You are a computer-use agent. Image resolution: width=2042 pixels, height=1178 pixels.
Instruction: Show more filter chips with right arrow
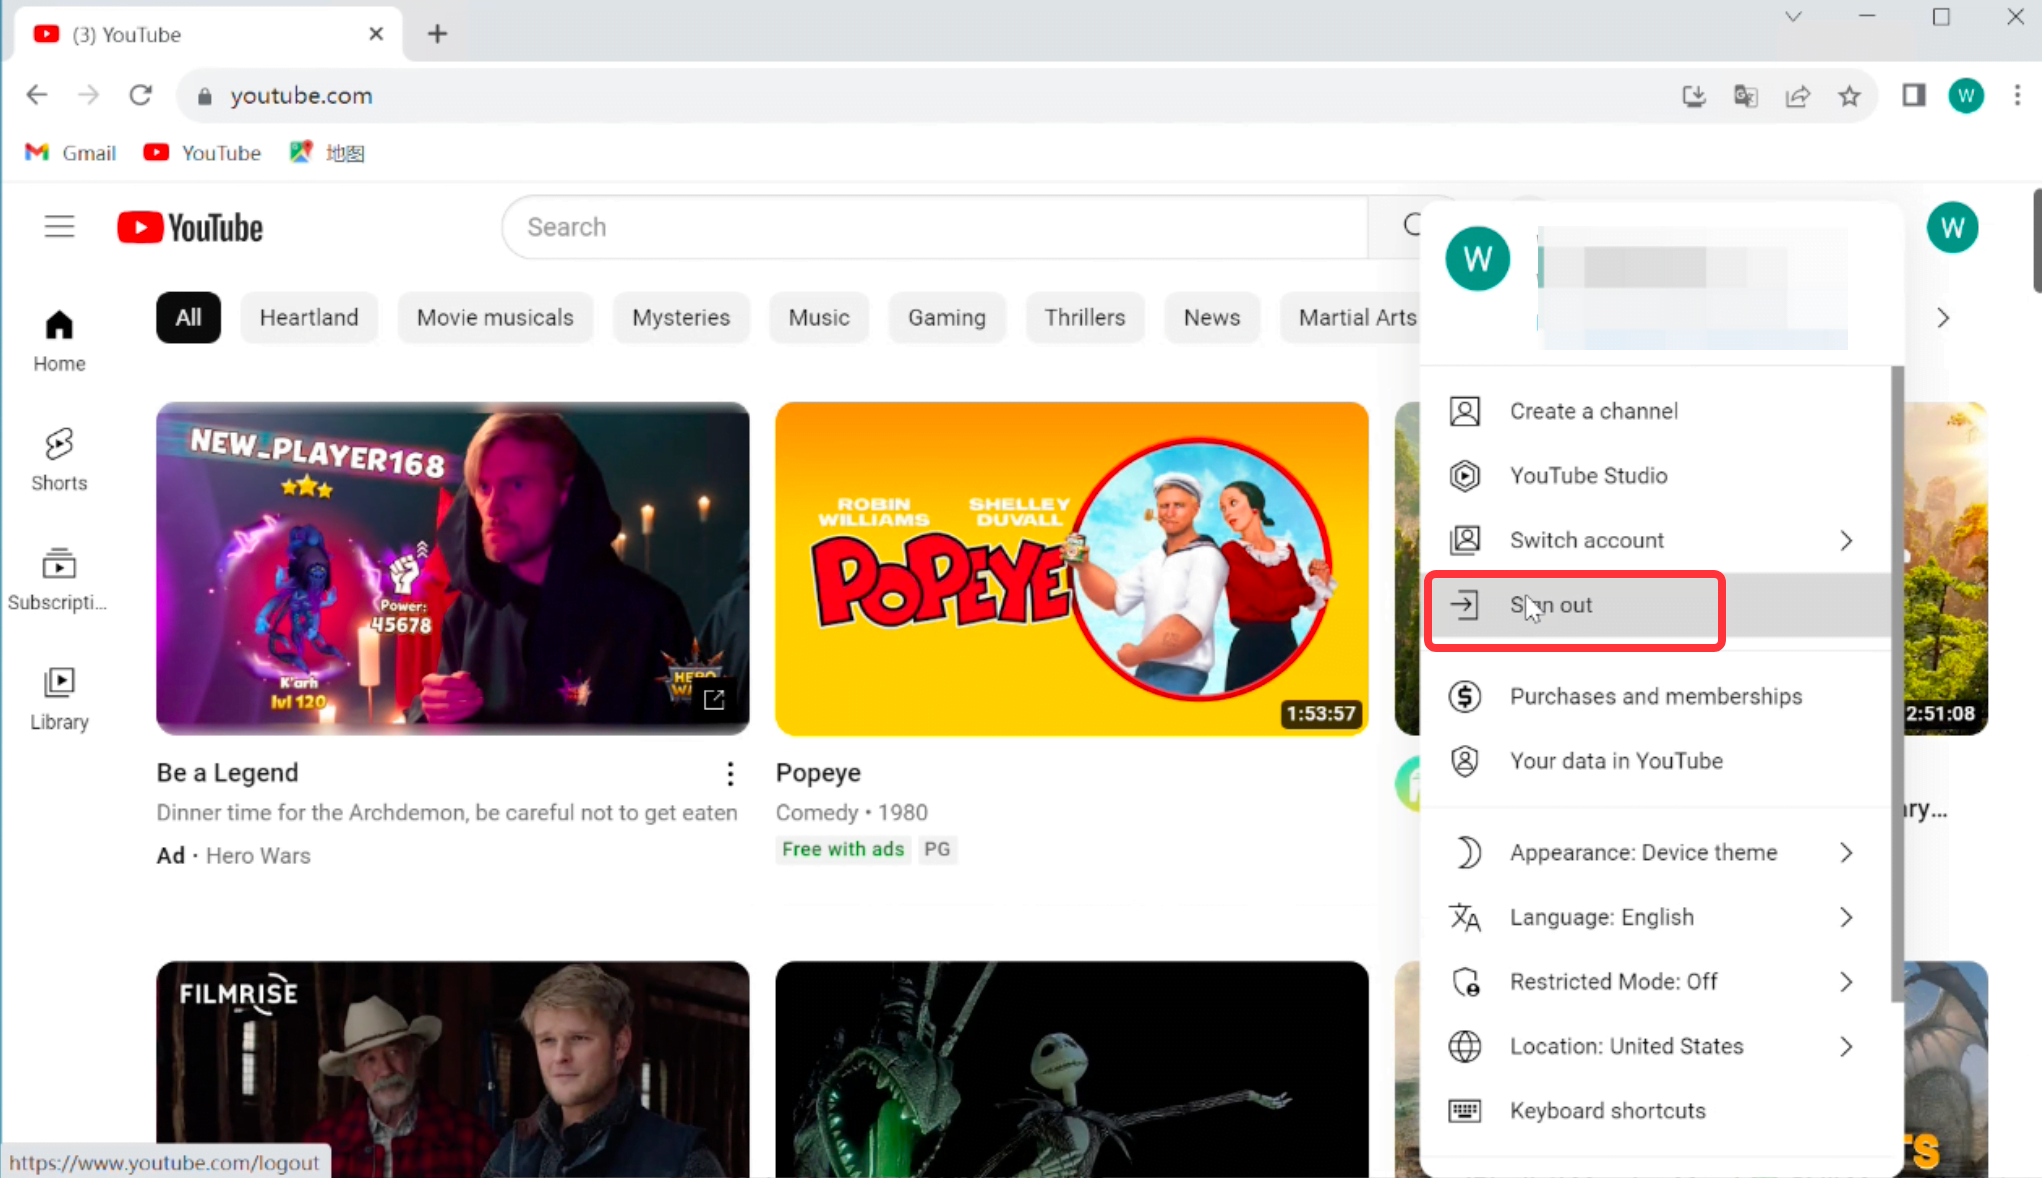[x=1943, y=318]
